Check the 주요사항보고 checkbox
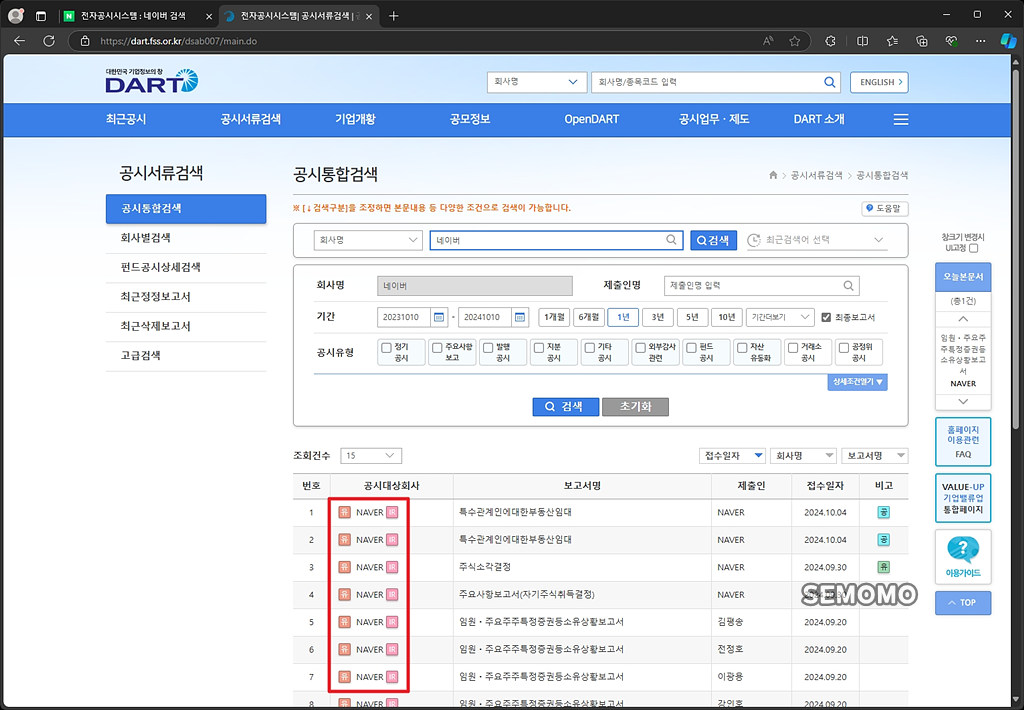 (438, 348)
